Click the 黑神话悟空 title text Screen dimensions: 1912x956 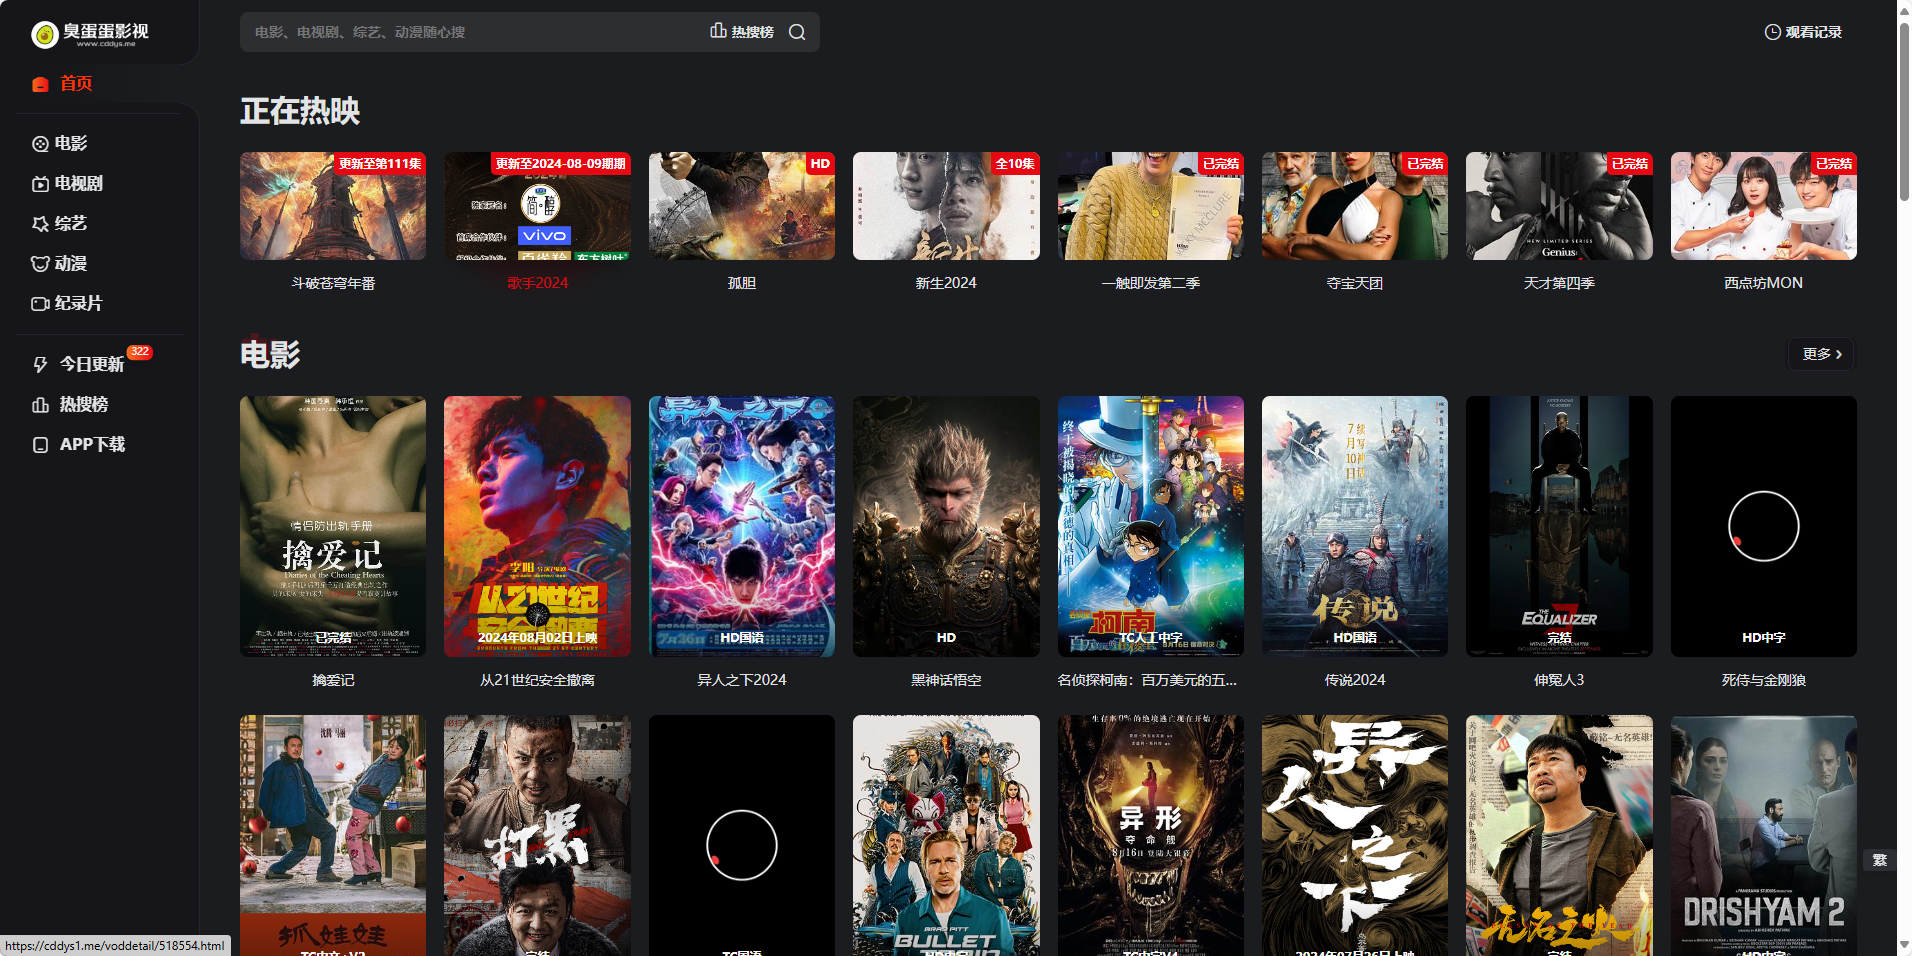click(946, 680)
